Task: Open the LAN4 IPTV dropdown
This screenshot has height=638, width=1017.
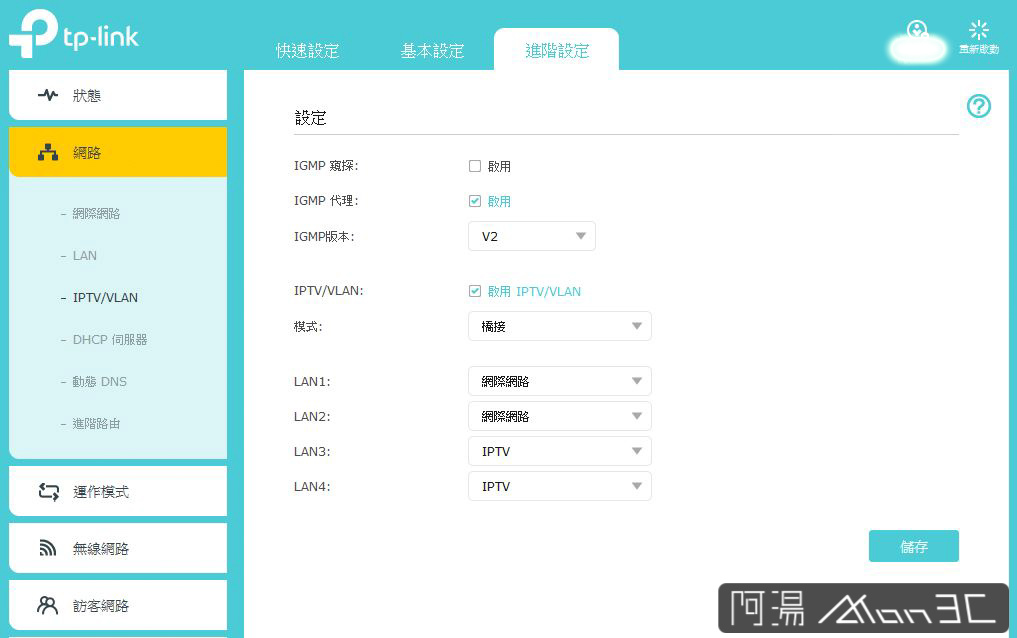Action: [x=560, y=486]
